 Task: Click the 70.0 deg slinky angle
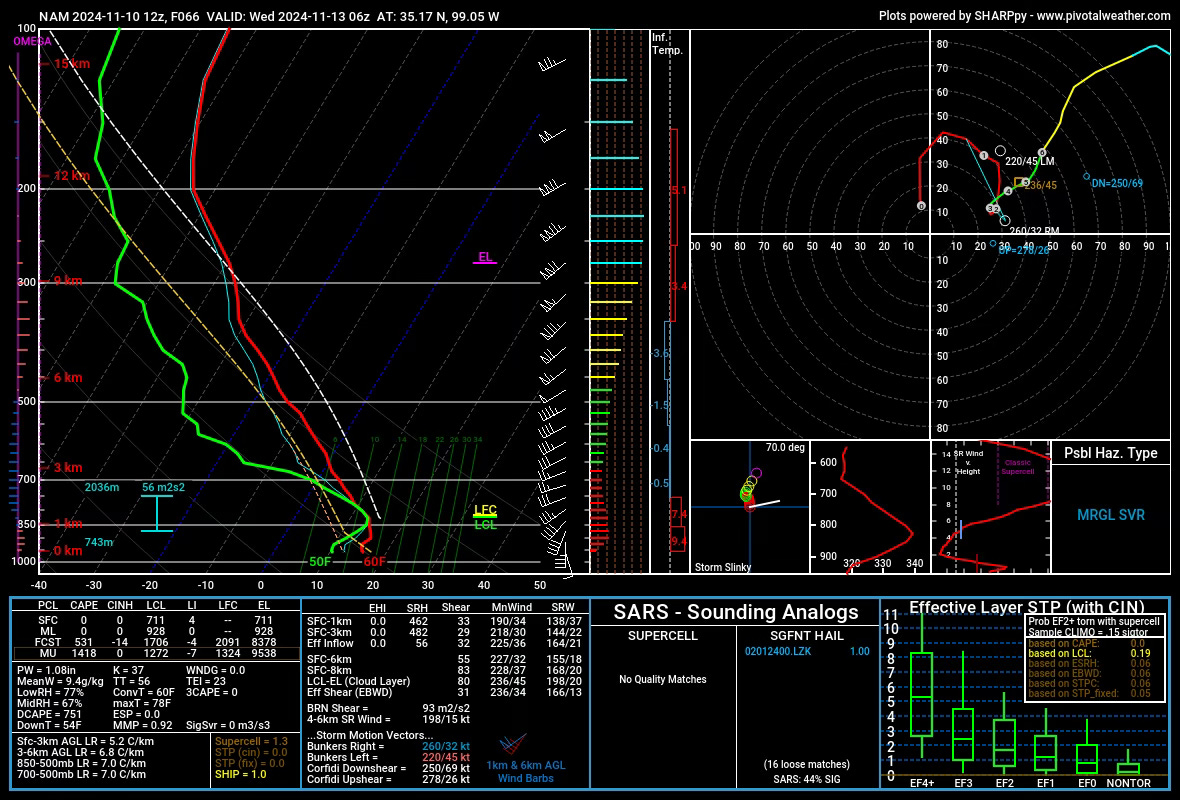[x=785, y=447]
